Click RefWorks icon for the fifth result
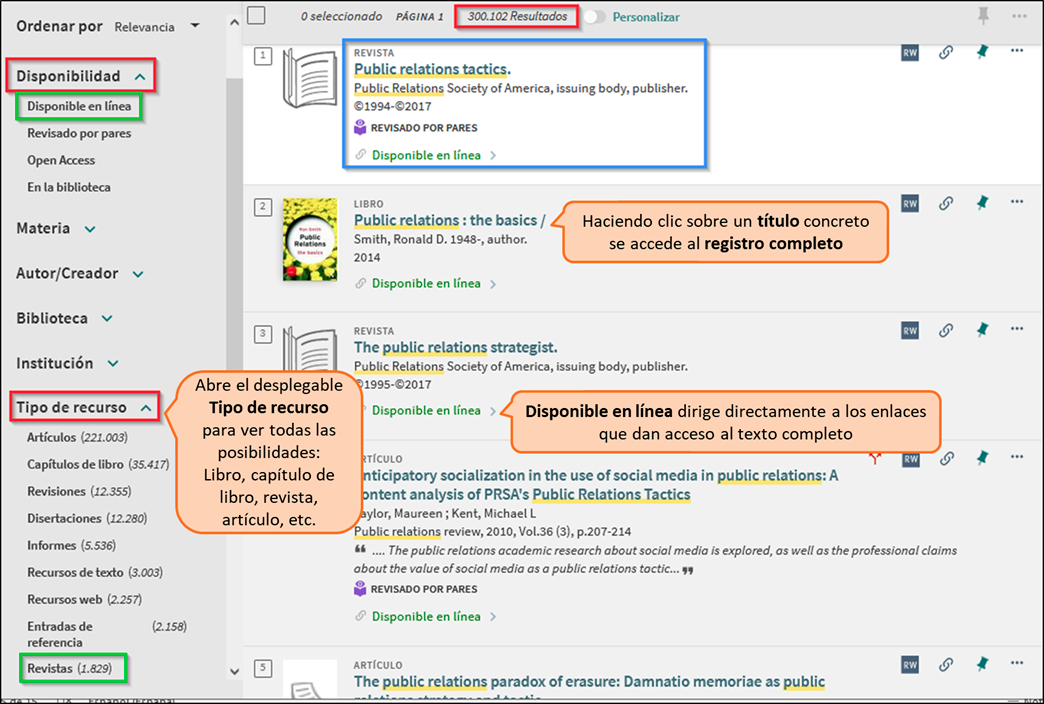The image size is (1044, 704). pyautogui.click(x=909, y=665)
